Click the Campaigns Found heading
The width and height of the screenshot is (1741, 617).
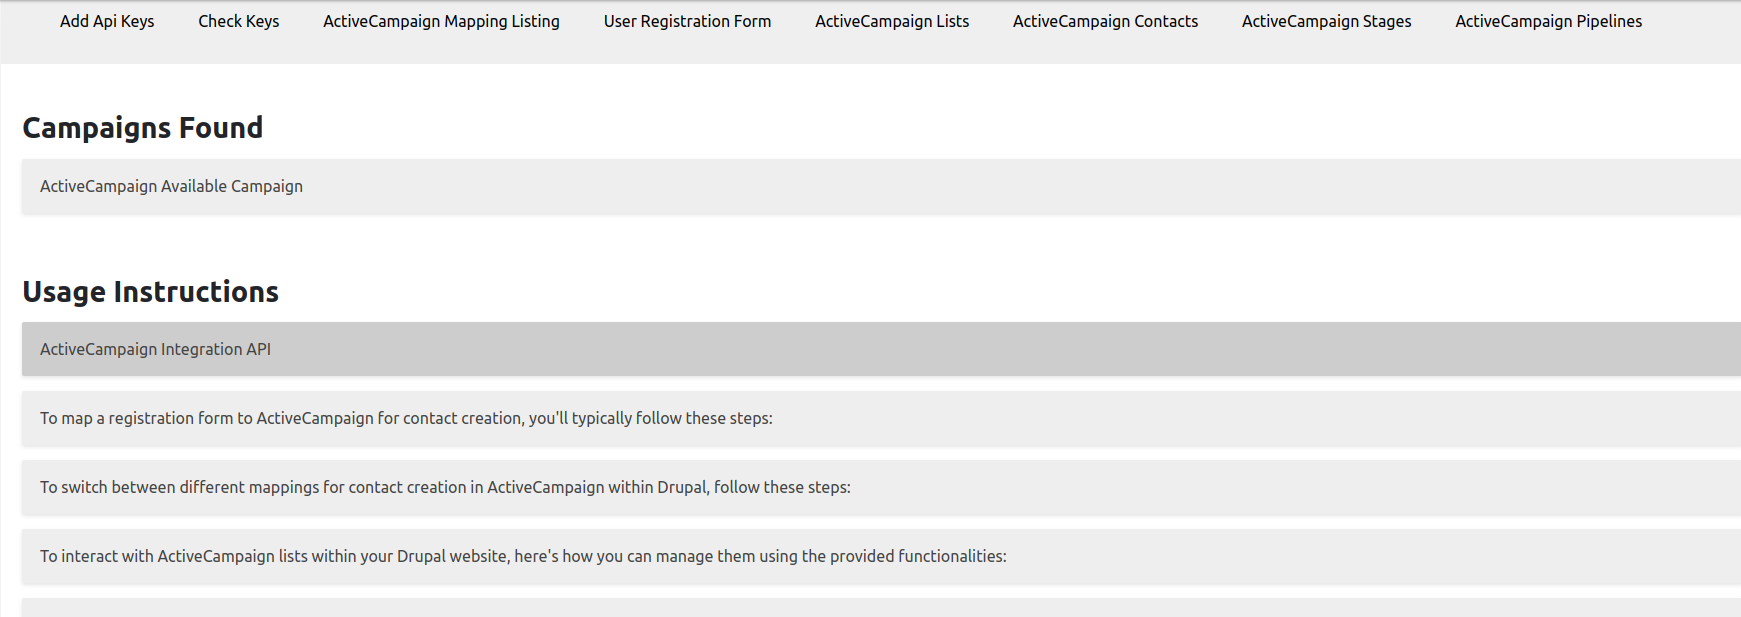pos(143,128)
